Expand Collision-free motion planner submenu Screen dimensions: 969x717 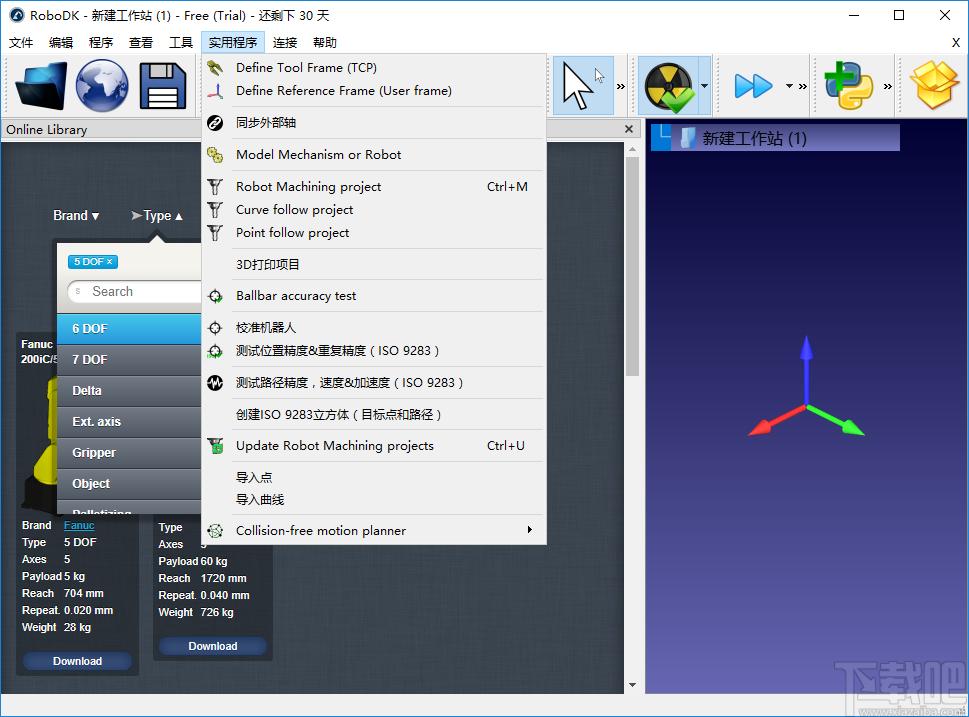[374, 530]
